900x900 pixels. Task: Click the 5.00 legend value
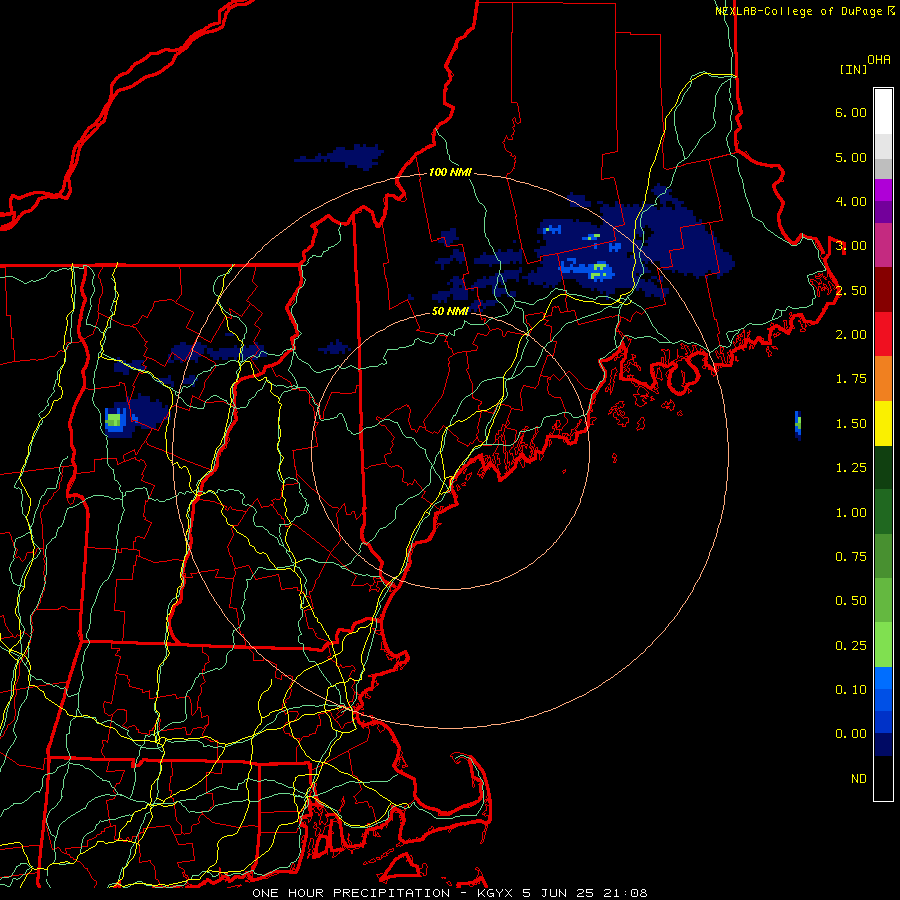851,157
